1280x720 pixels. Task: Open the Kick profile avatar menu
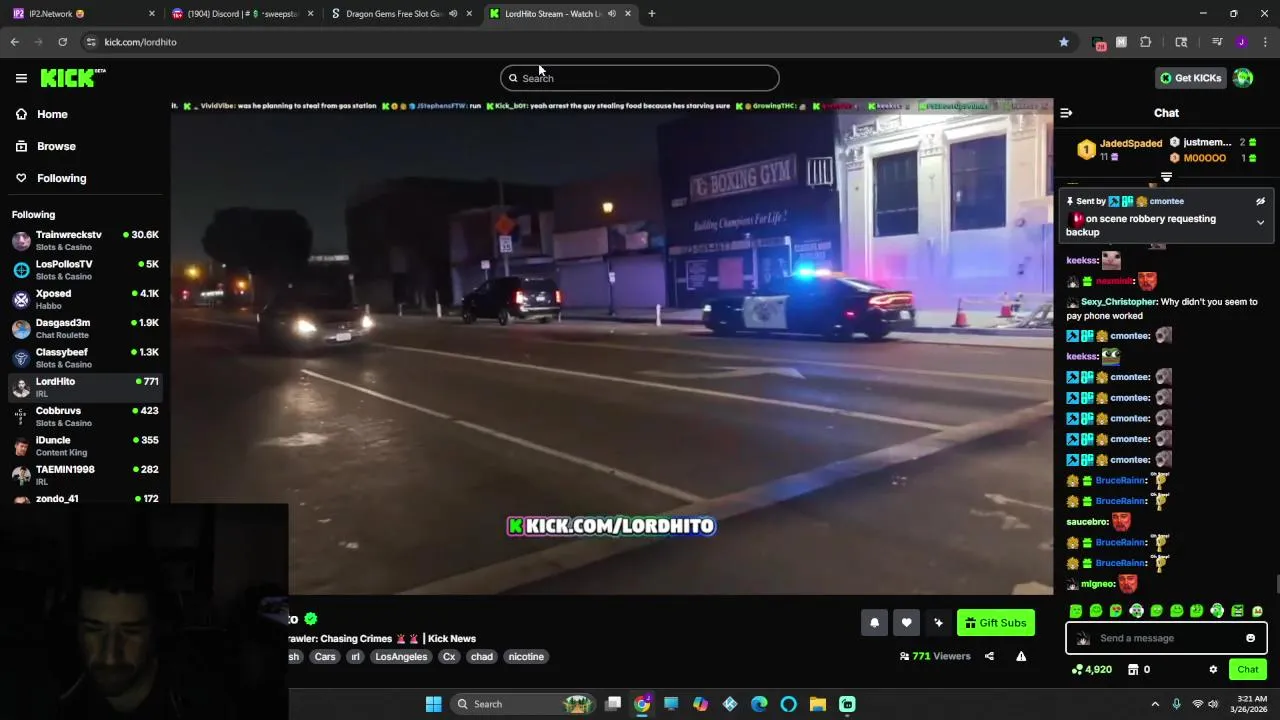[1243, 78]
